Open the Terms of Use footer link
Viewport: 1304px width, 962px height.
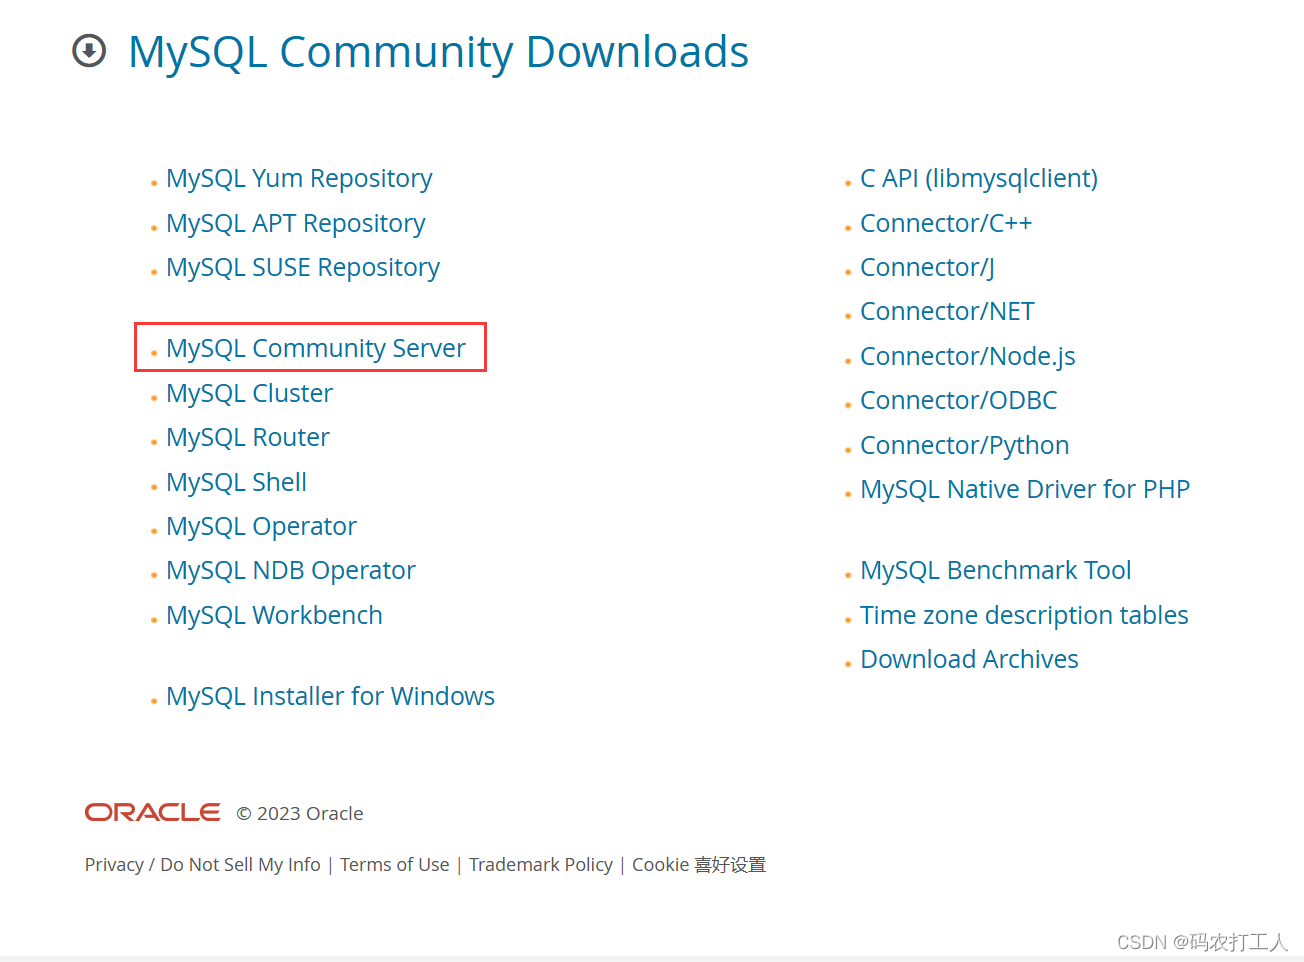point(395,865)
